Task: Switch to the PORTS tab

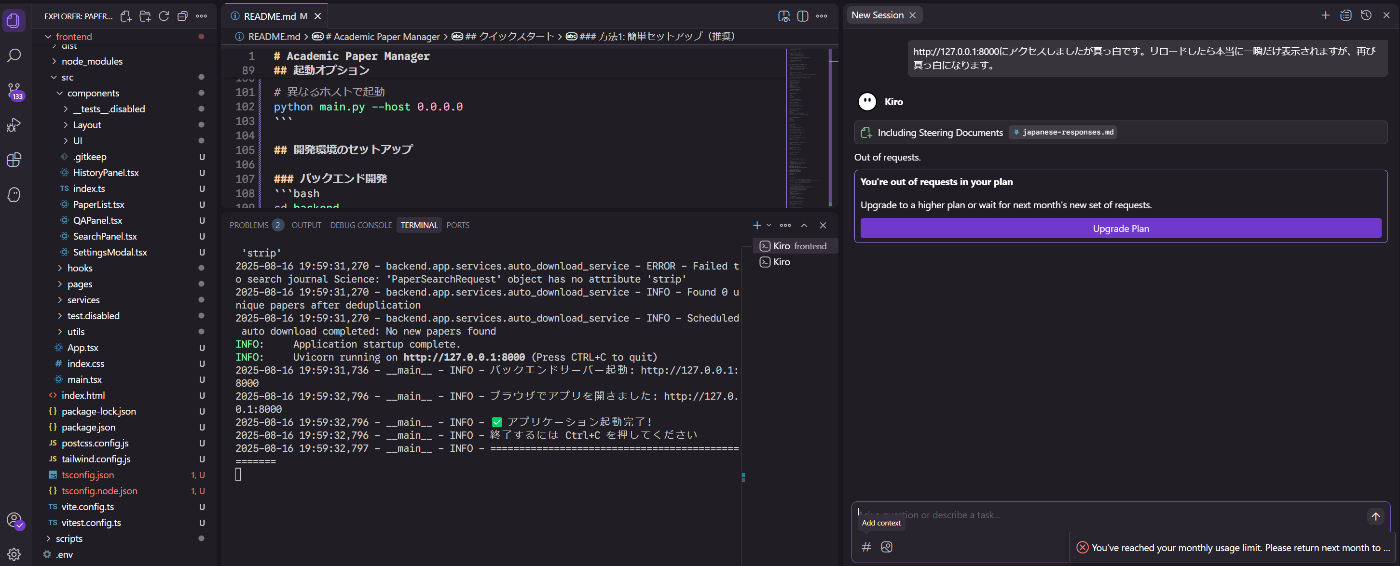Action: pos(458,225)
